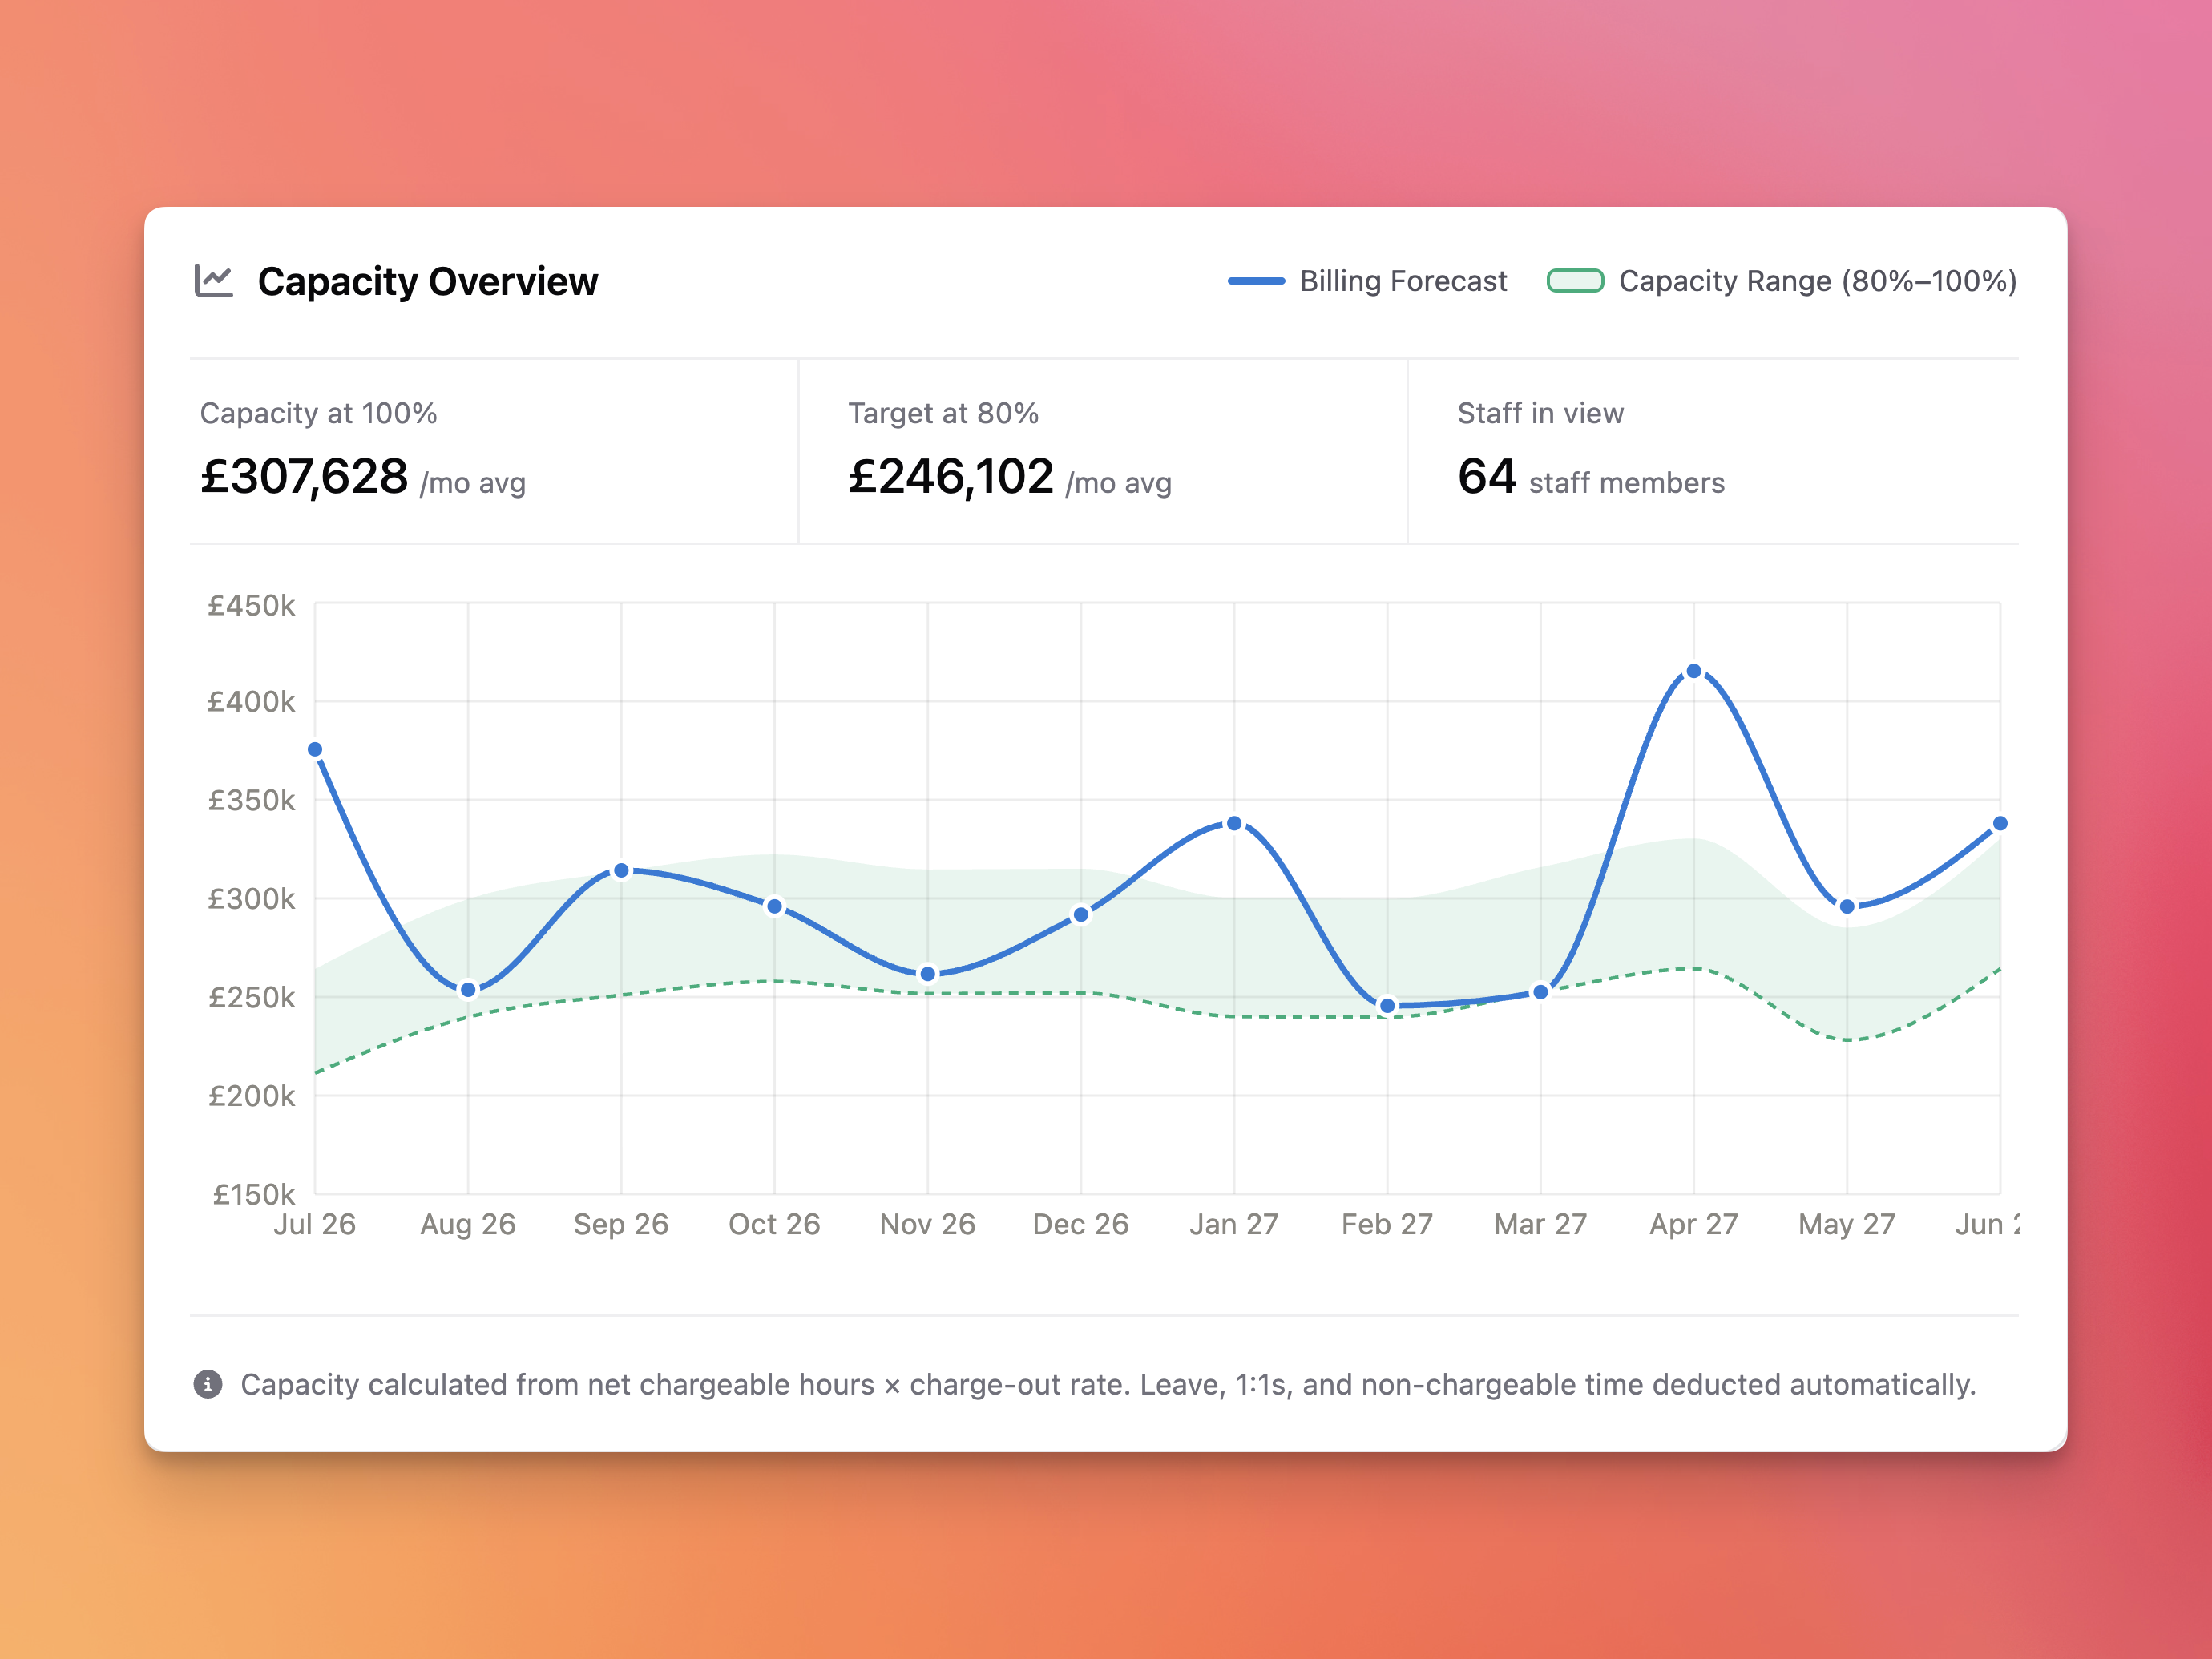Click the £307,628 capacity value

pos(304,476)
